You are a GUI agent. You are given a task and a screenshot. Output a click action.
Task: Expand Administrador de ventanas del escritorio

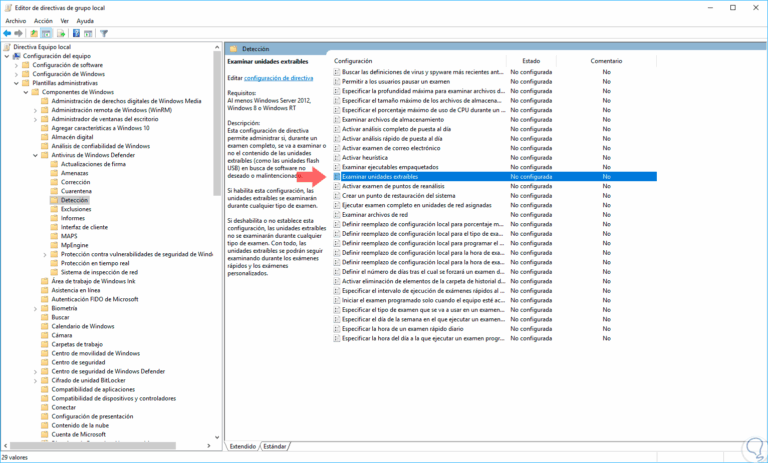[35, 119]
